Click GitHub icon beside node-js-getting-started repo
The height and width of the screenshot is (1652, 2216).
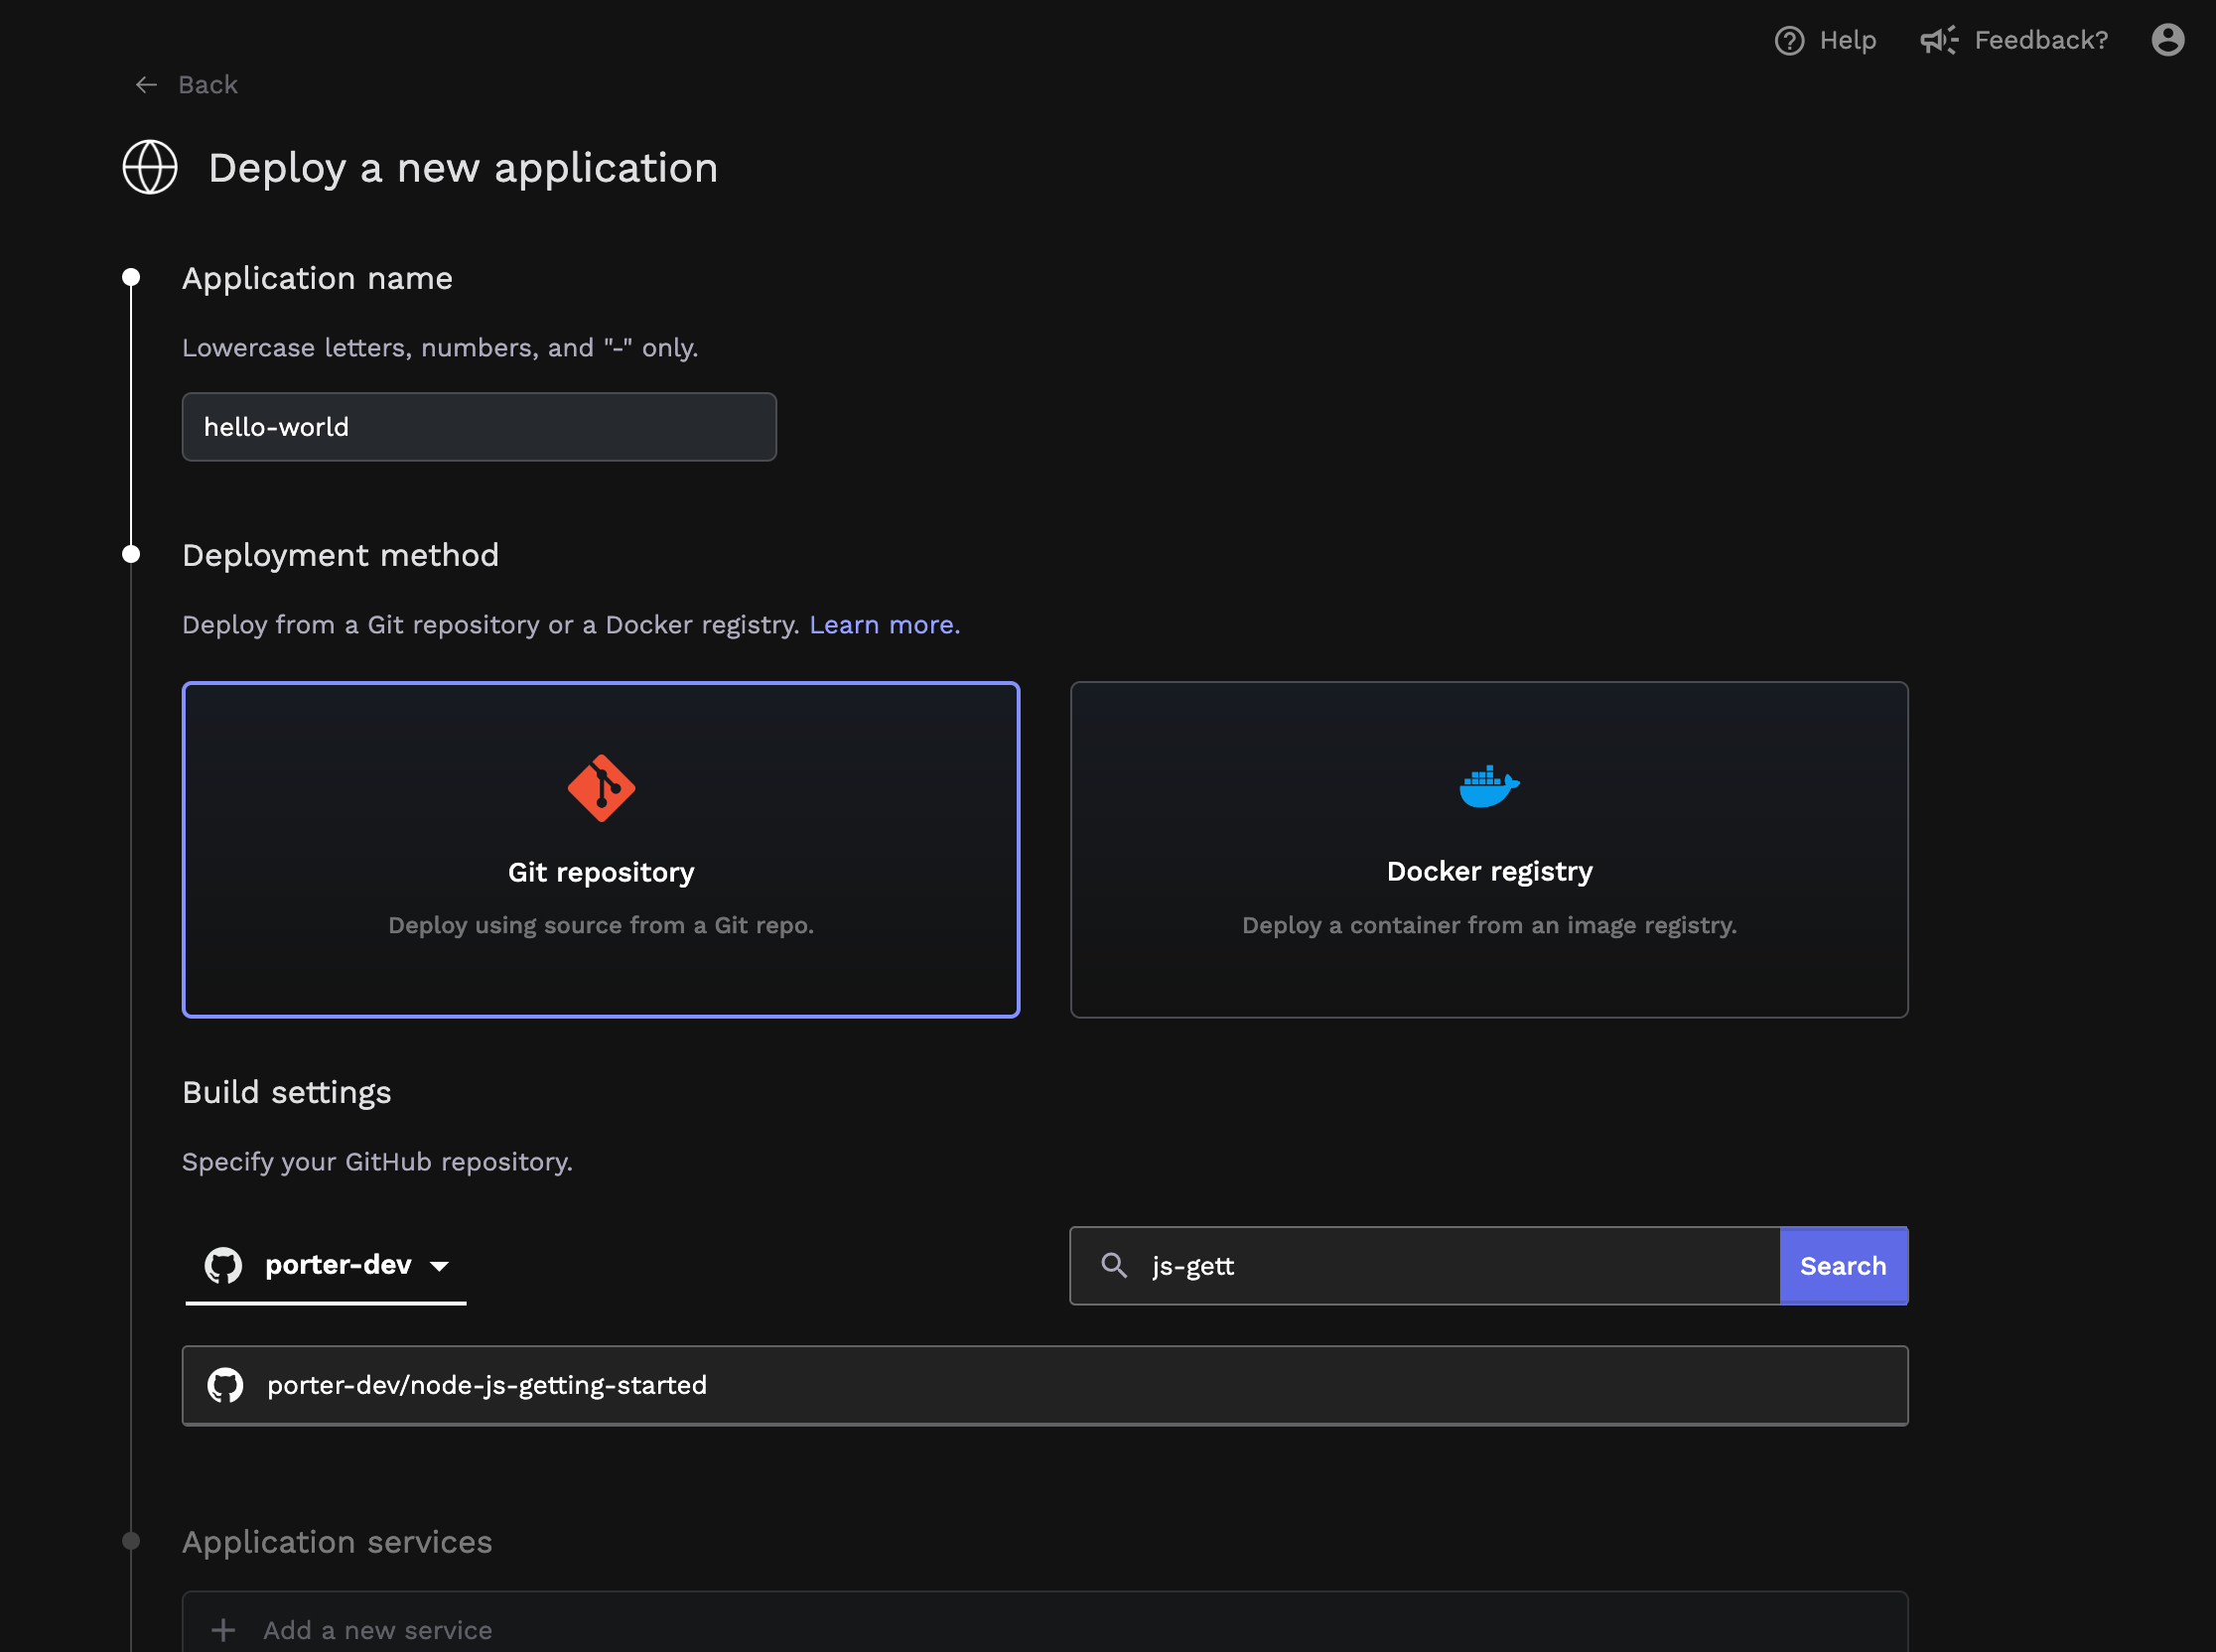coord(225,1385)
